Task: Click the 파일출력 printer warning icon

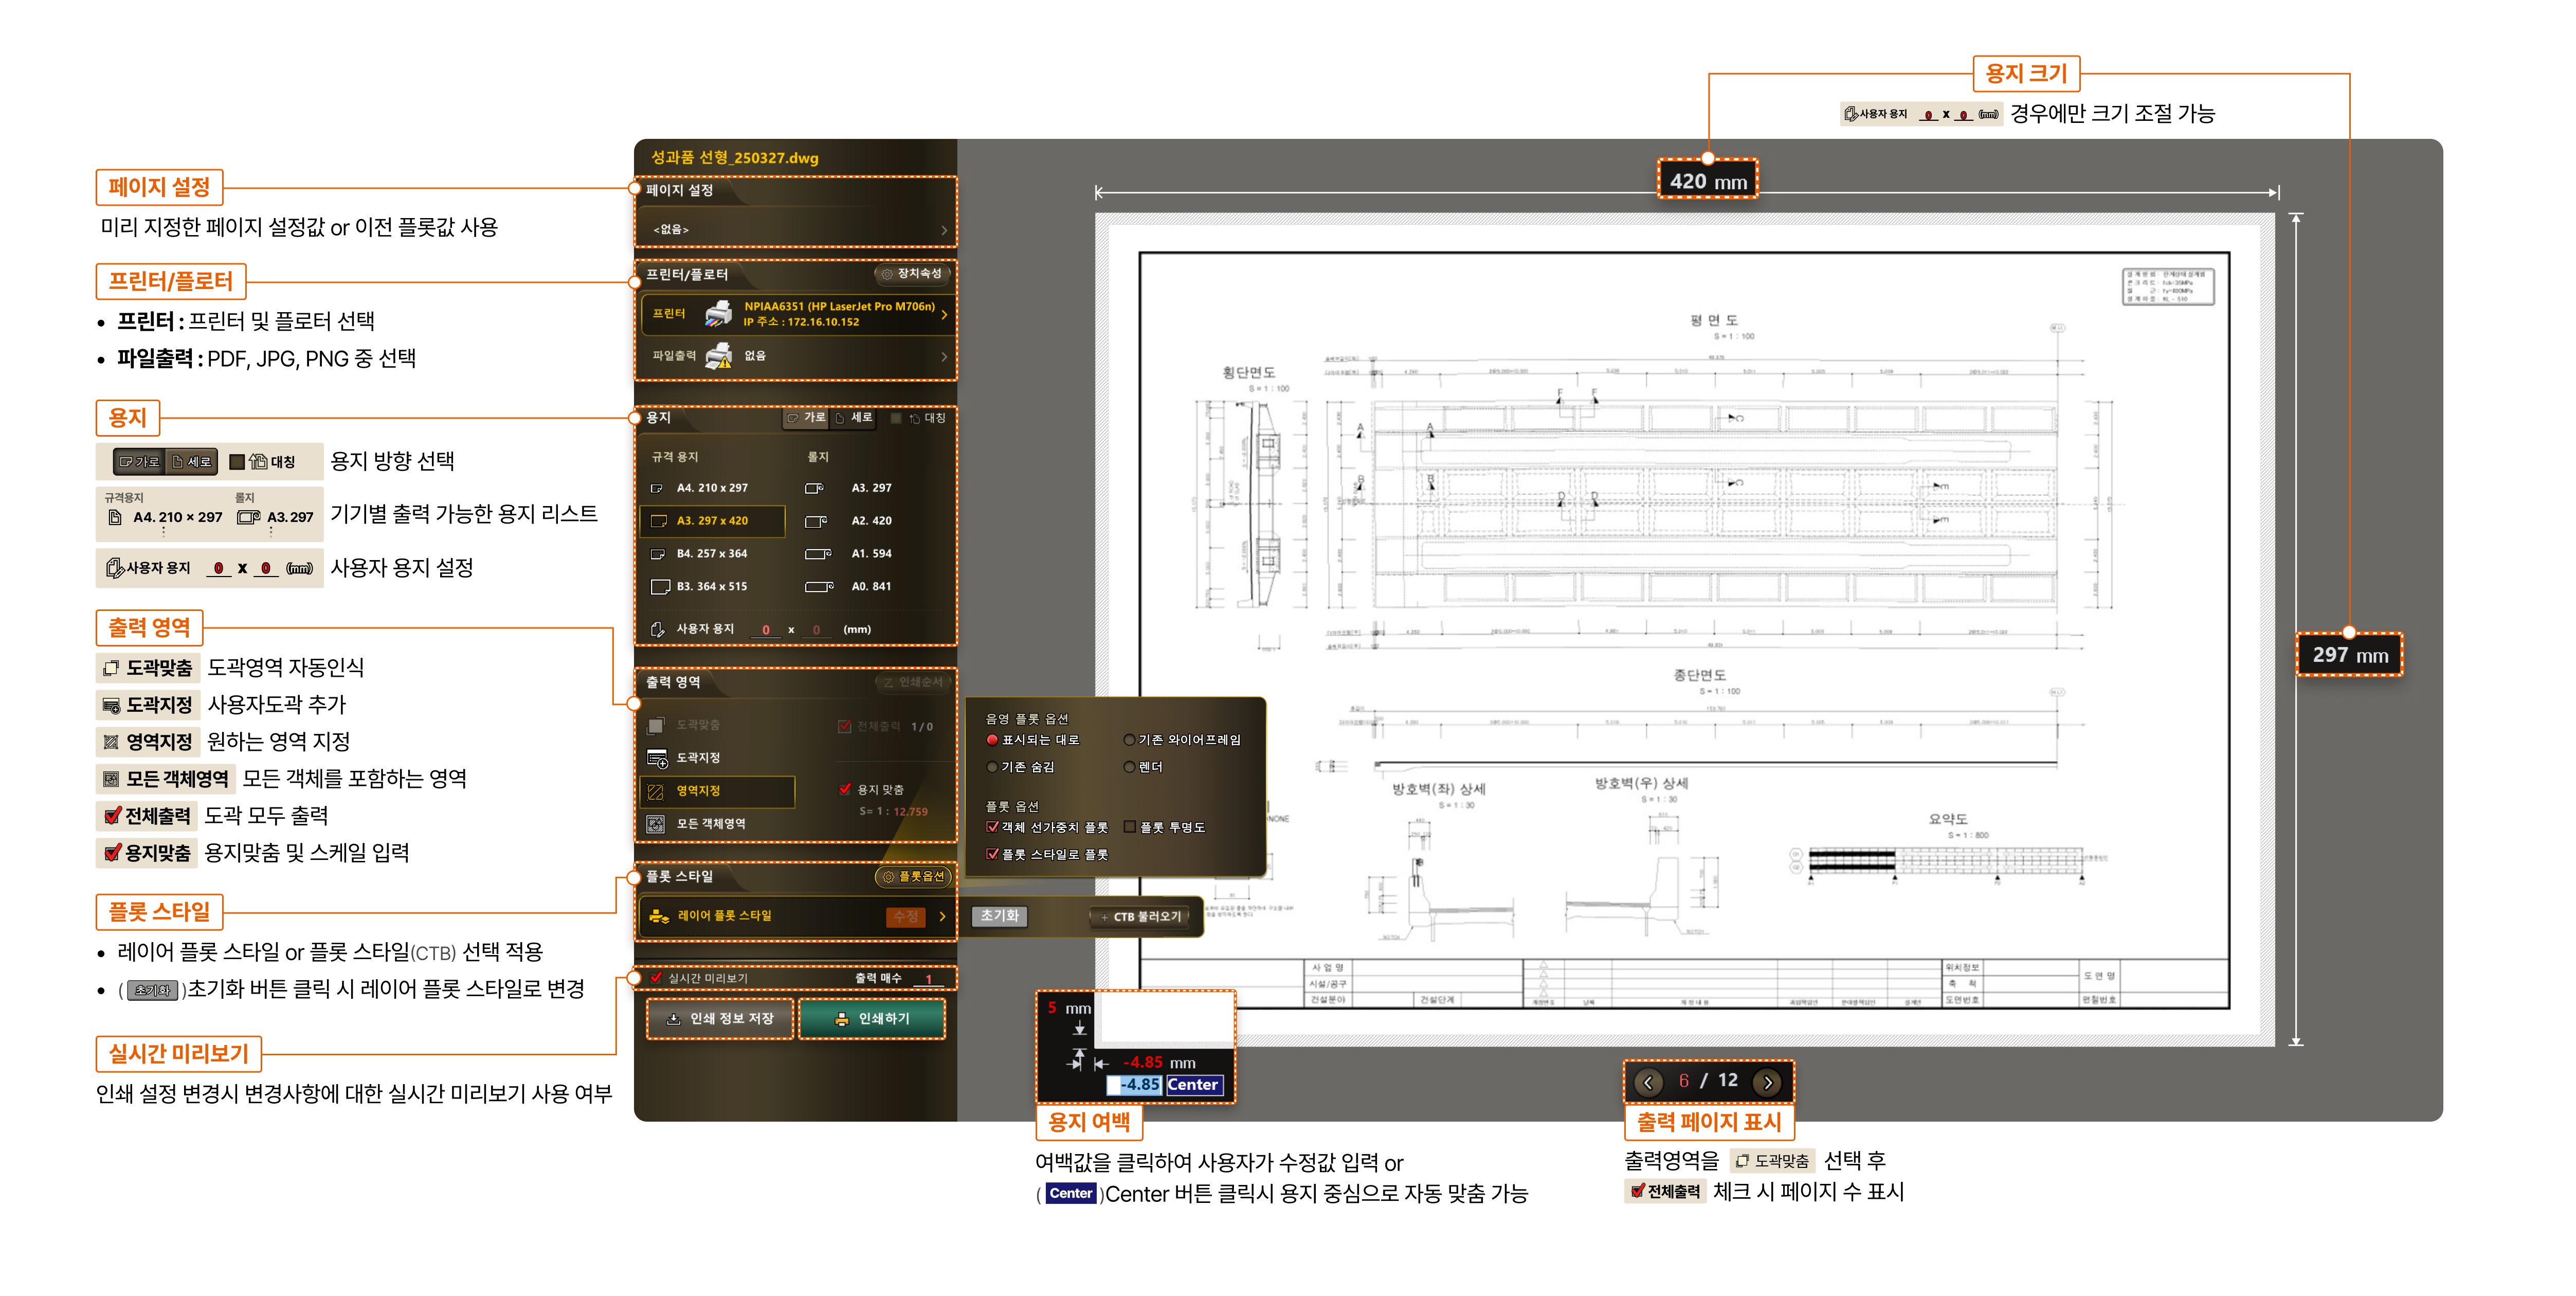Action: (x=718, y=356)
